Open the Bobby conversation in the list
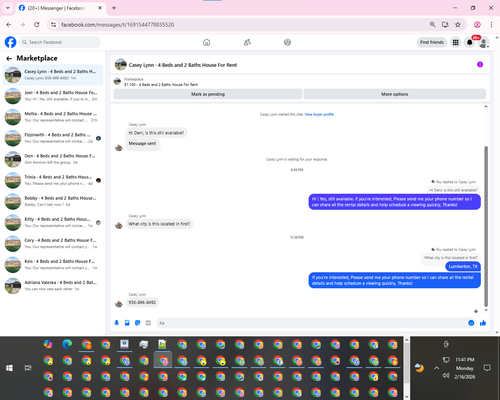500x400 pixels. coord(53,201)
